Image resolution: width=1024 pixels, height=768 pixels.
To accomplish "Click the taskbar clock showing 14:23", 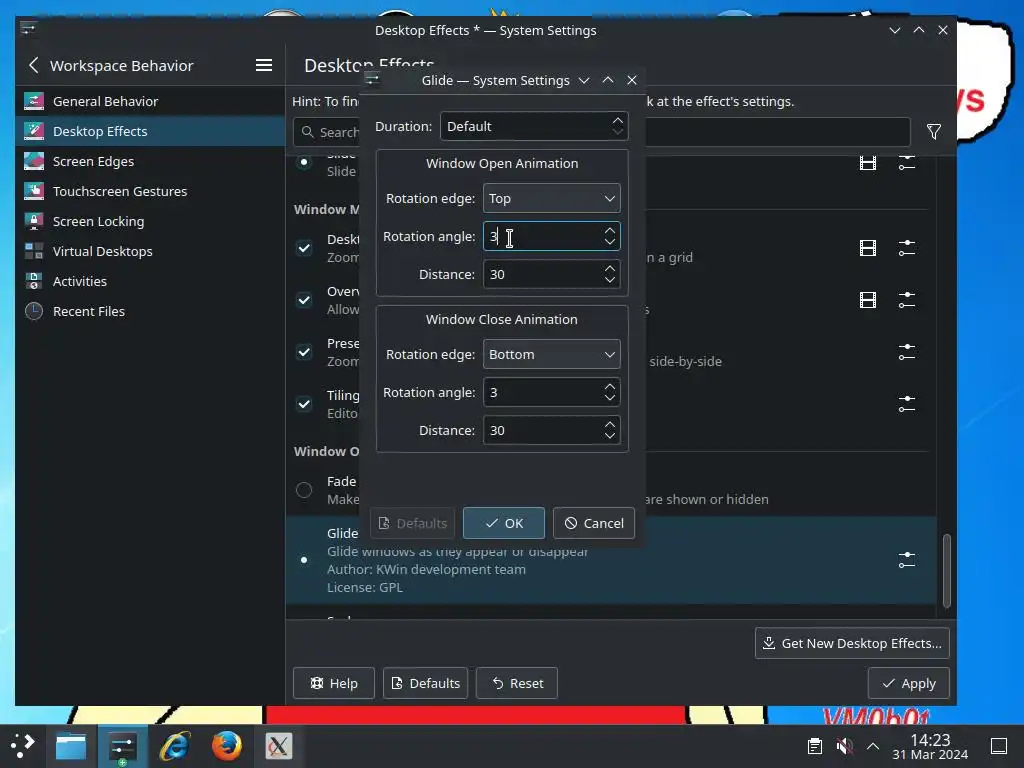I will (x=930, y=746).
